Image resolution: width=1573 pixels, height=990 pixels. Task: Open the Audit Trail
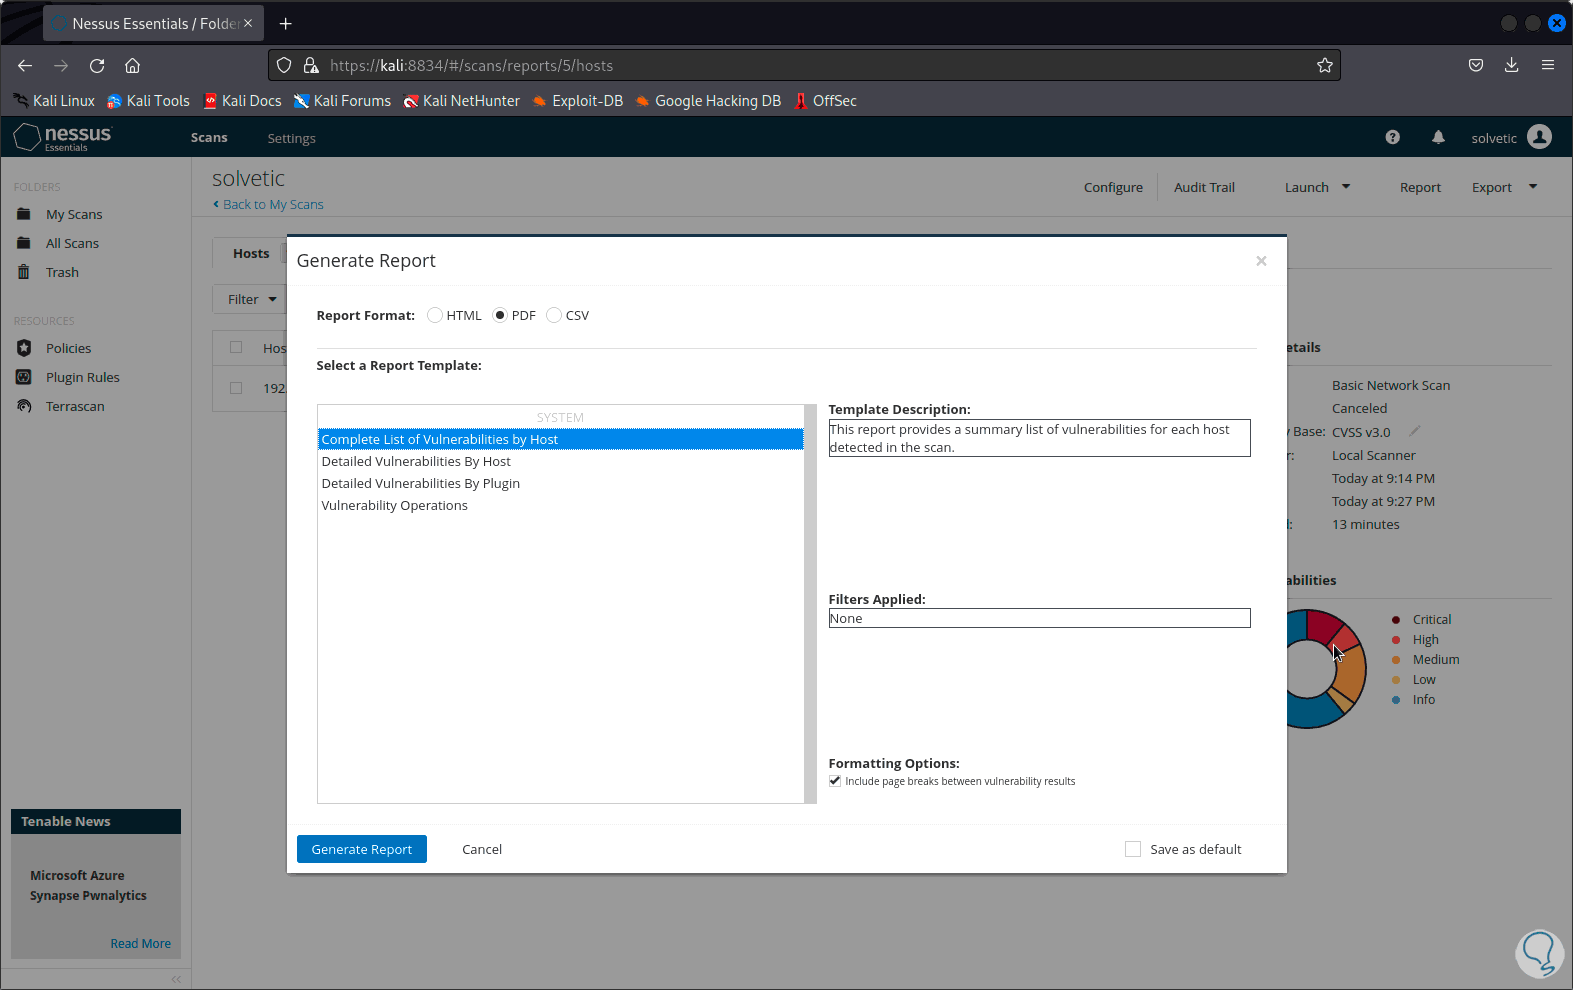click(1204, 187)
